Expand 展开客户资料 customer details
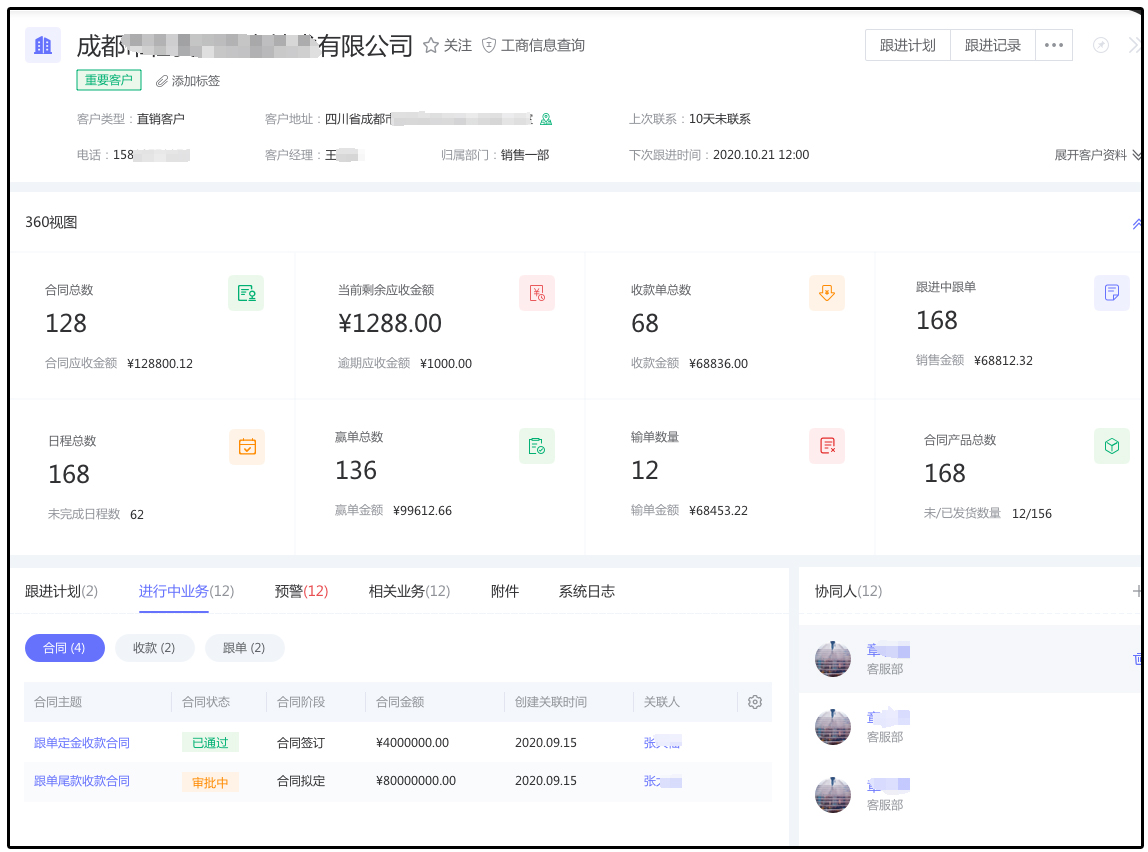 [1097, 155]
